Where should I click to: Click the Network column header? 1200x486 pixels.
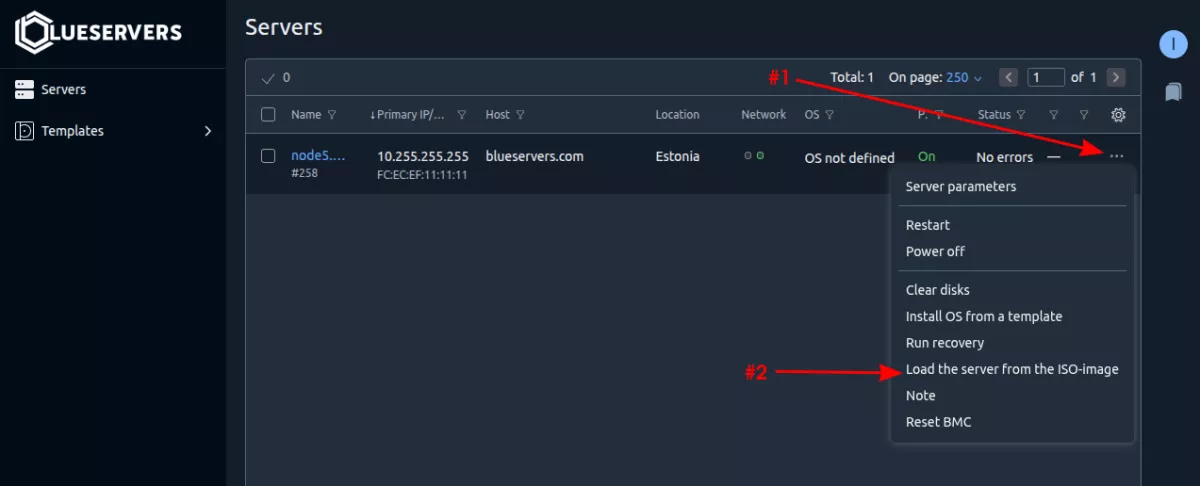pyautogui.click(x=764, y=115)
